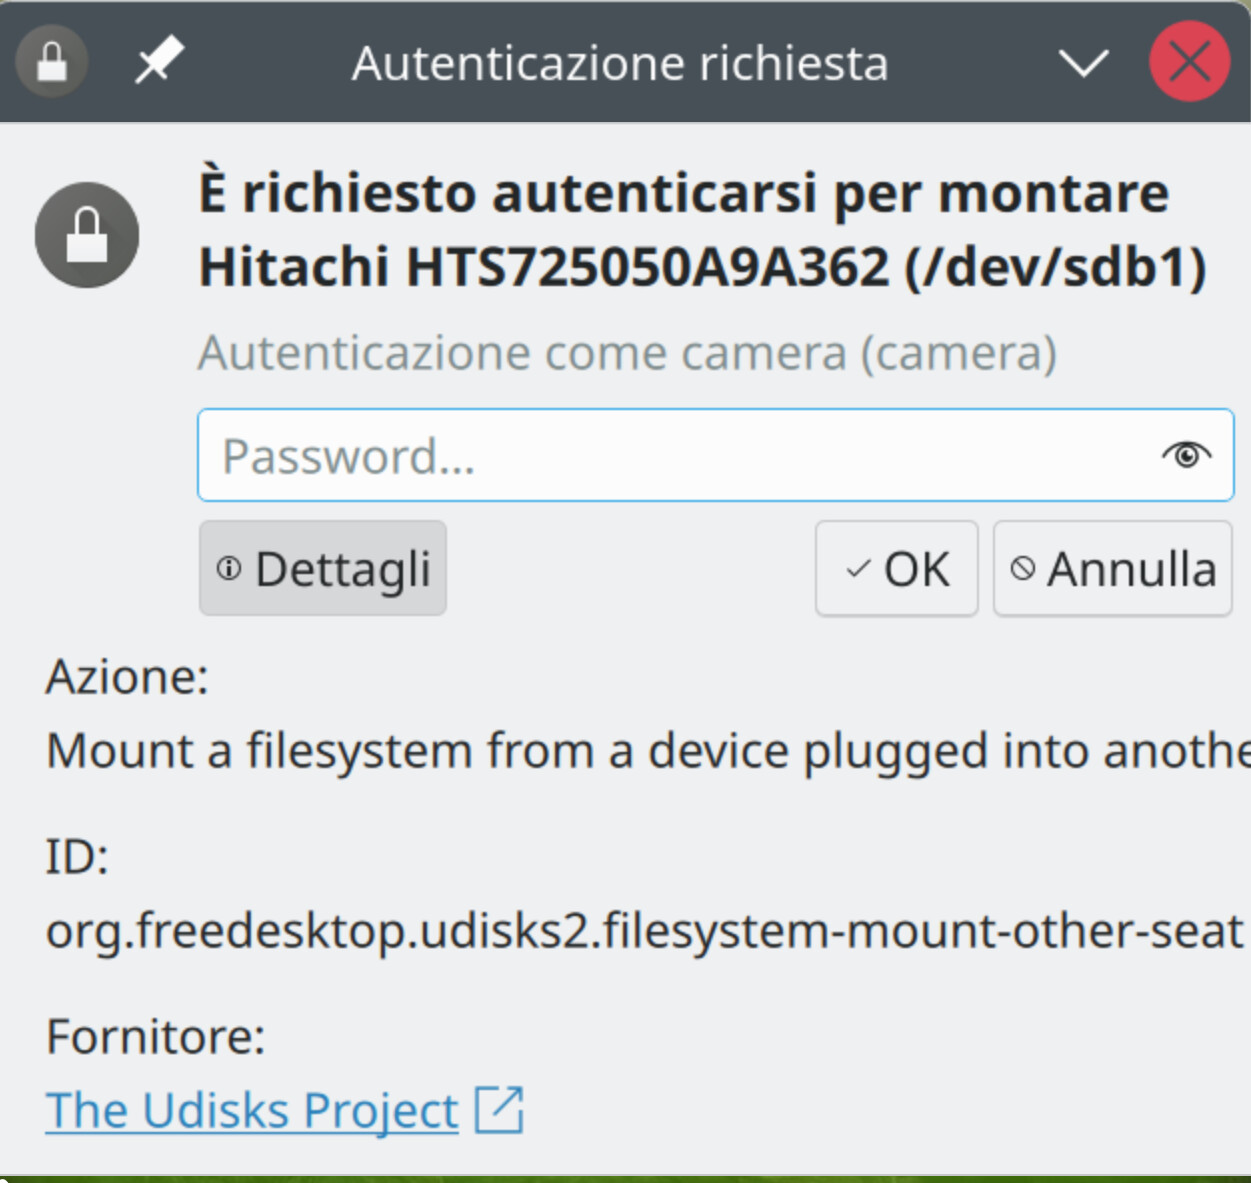Click the external-link icon after Udisks Project
This screenshot has height=1183, width=1251.
tap(499, 1110)
